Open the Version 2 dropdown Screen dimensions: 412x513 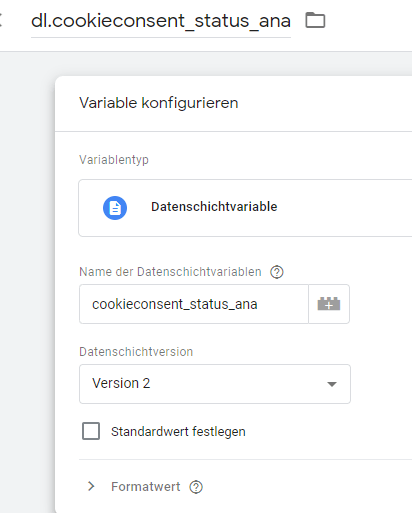point(215,384)
